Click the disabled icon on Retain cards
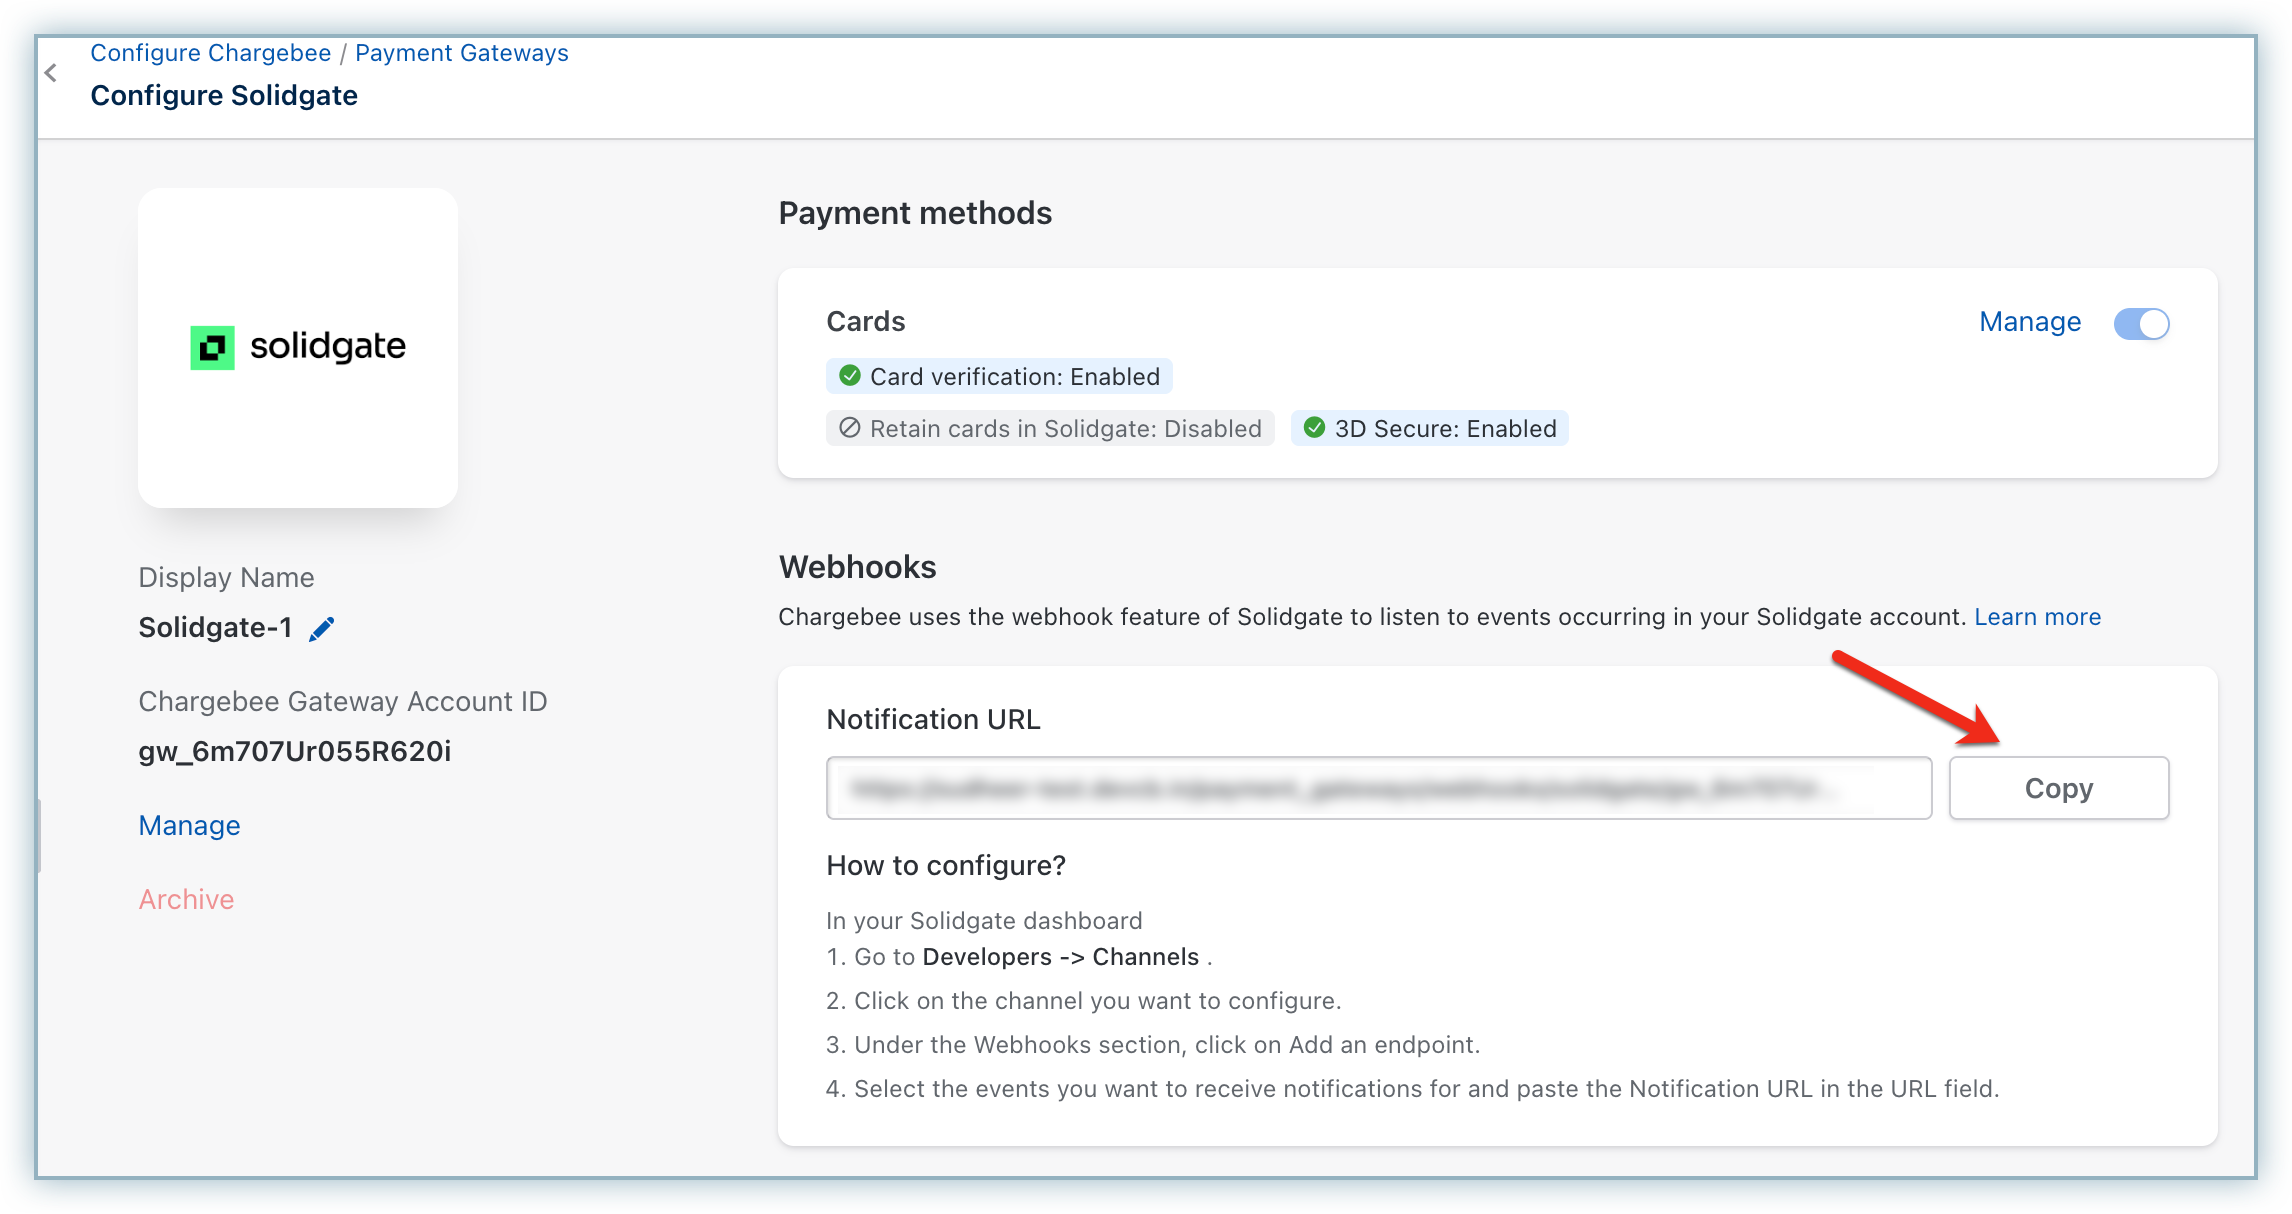 coord(849,428)
